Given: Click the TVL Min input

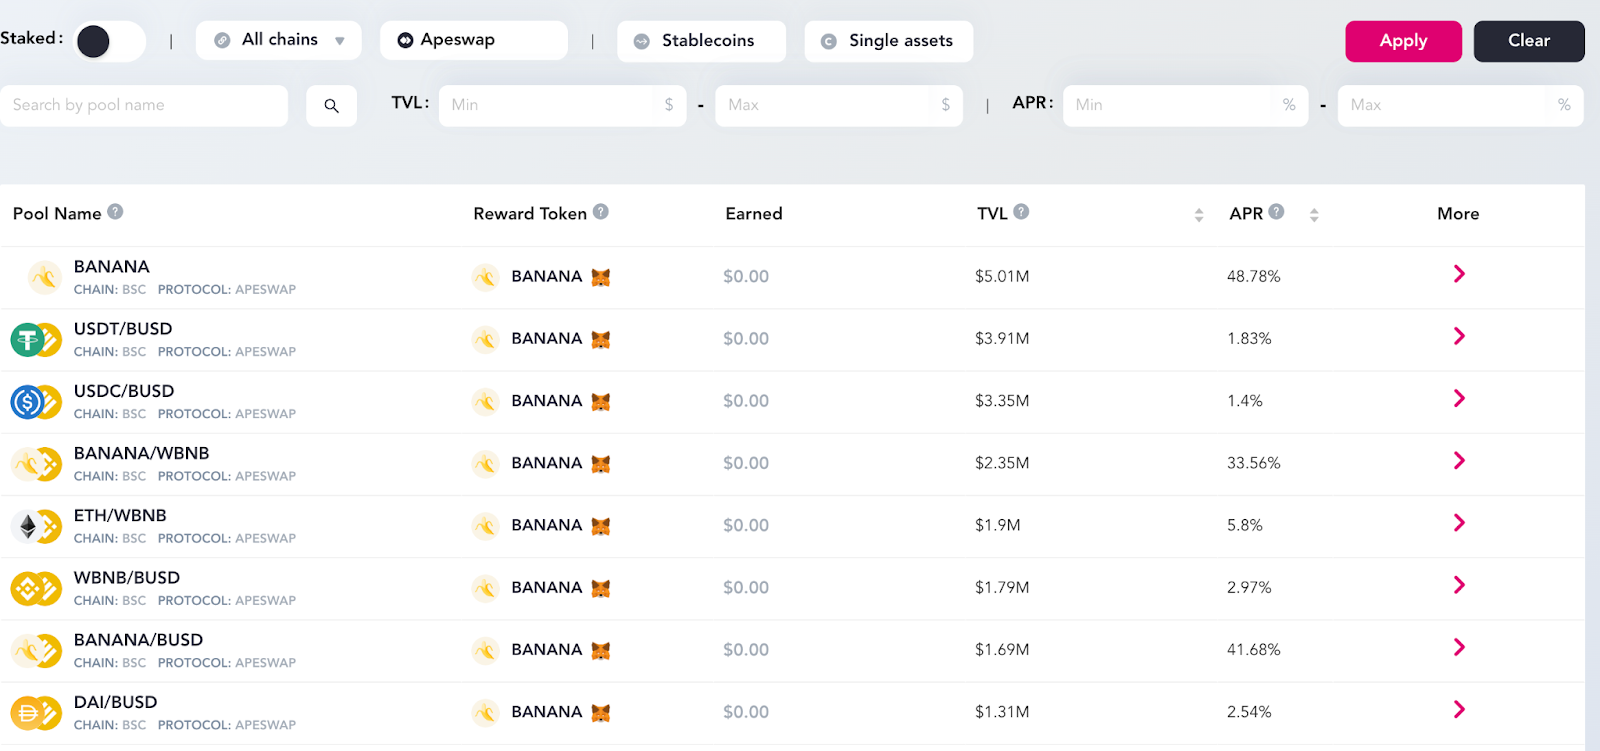Looking at the screenshot, I should point(562,105).
